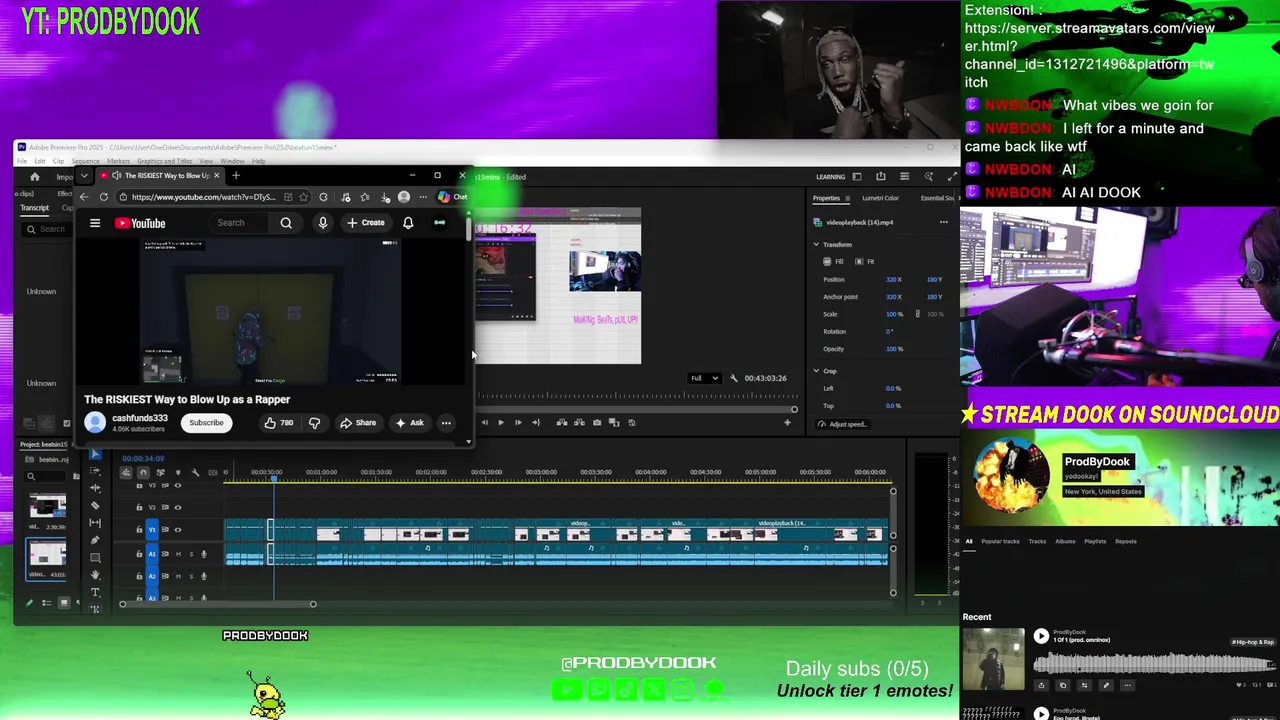Screen dimensions: 1280x720
Task: Toggle V2 track output eye
Action: (178, 507)
